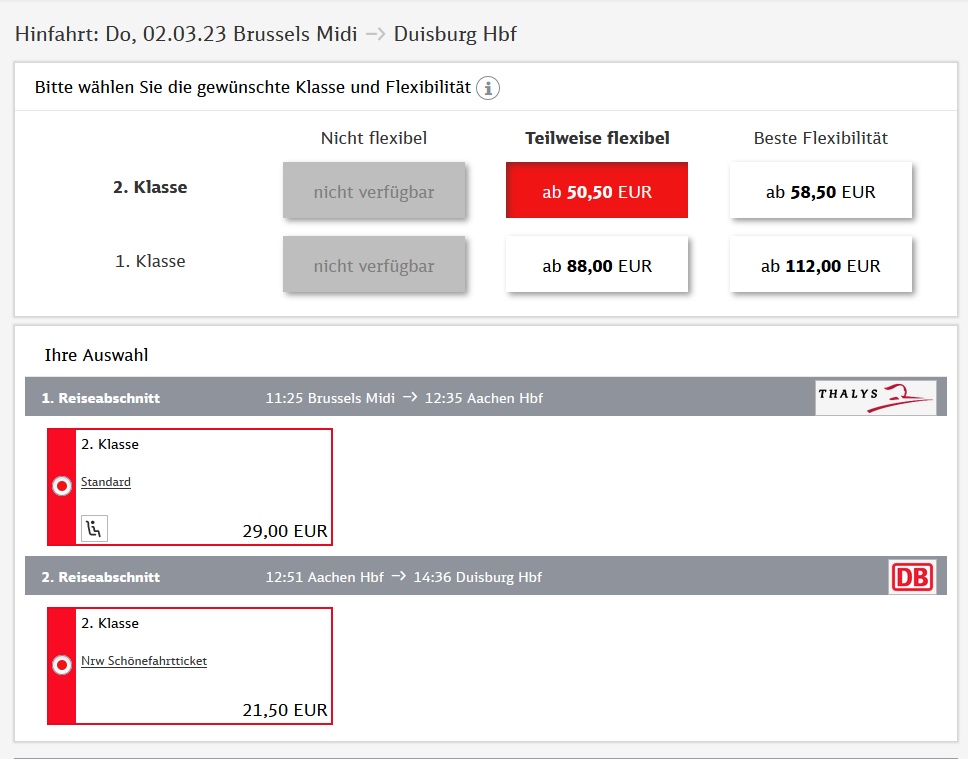This screenshot has width=968, height=759.
Task: Select the Nrw Schönefahrtticket radio button
Action: [62, 665]
